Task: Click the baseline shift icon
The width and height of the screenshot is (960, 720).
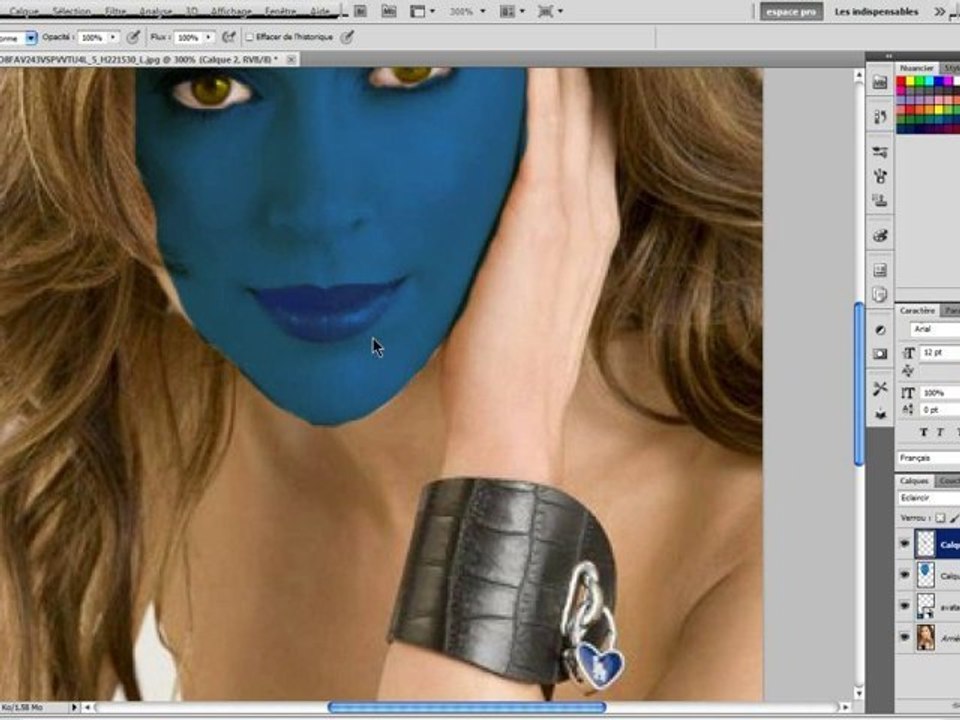Action: 909,410
